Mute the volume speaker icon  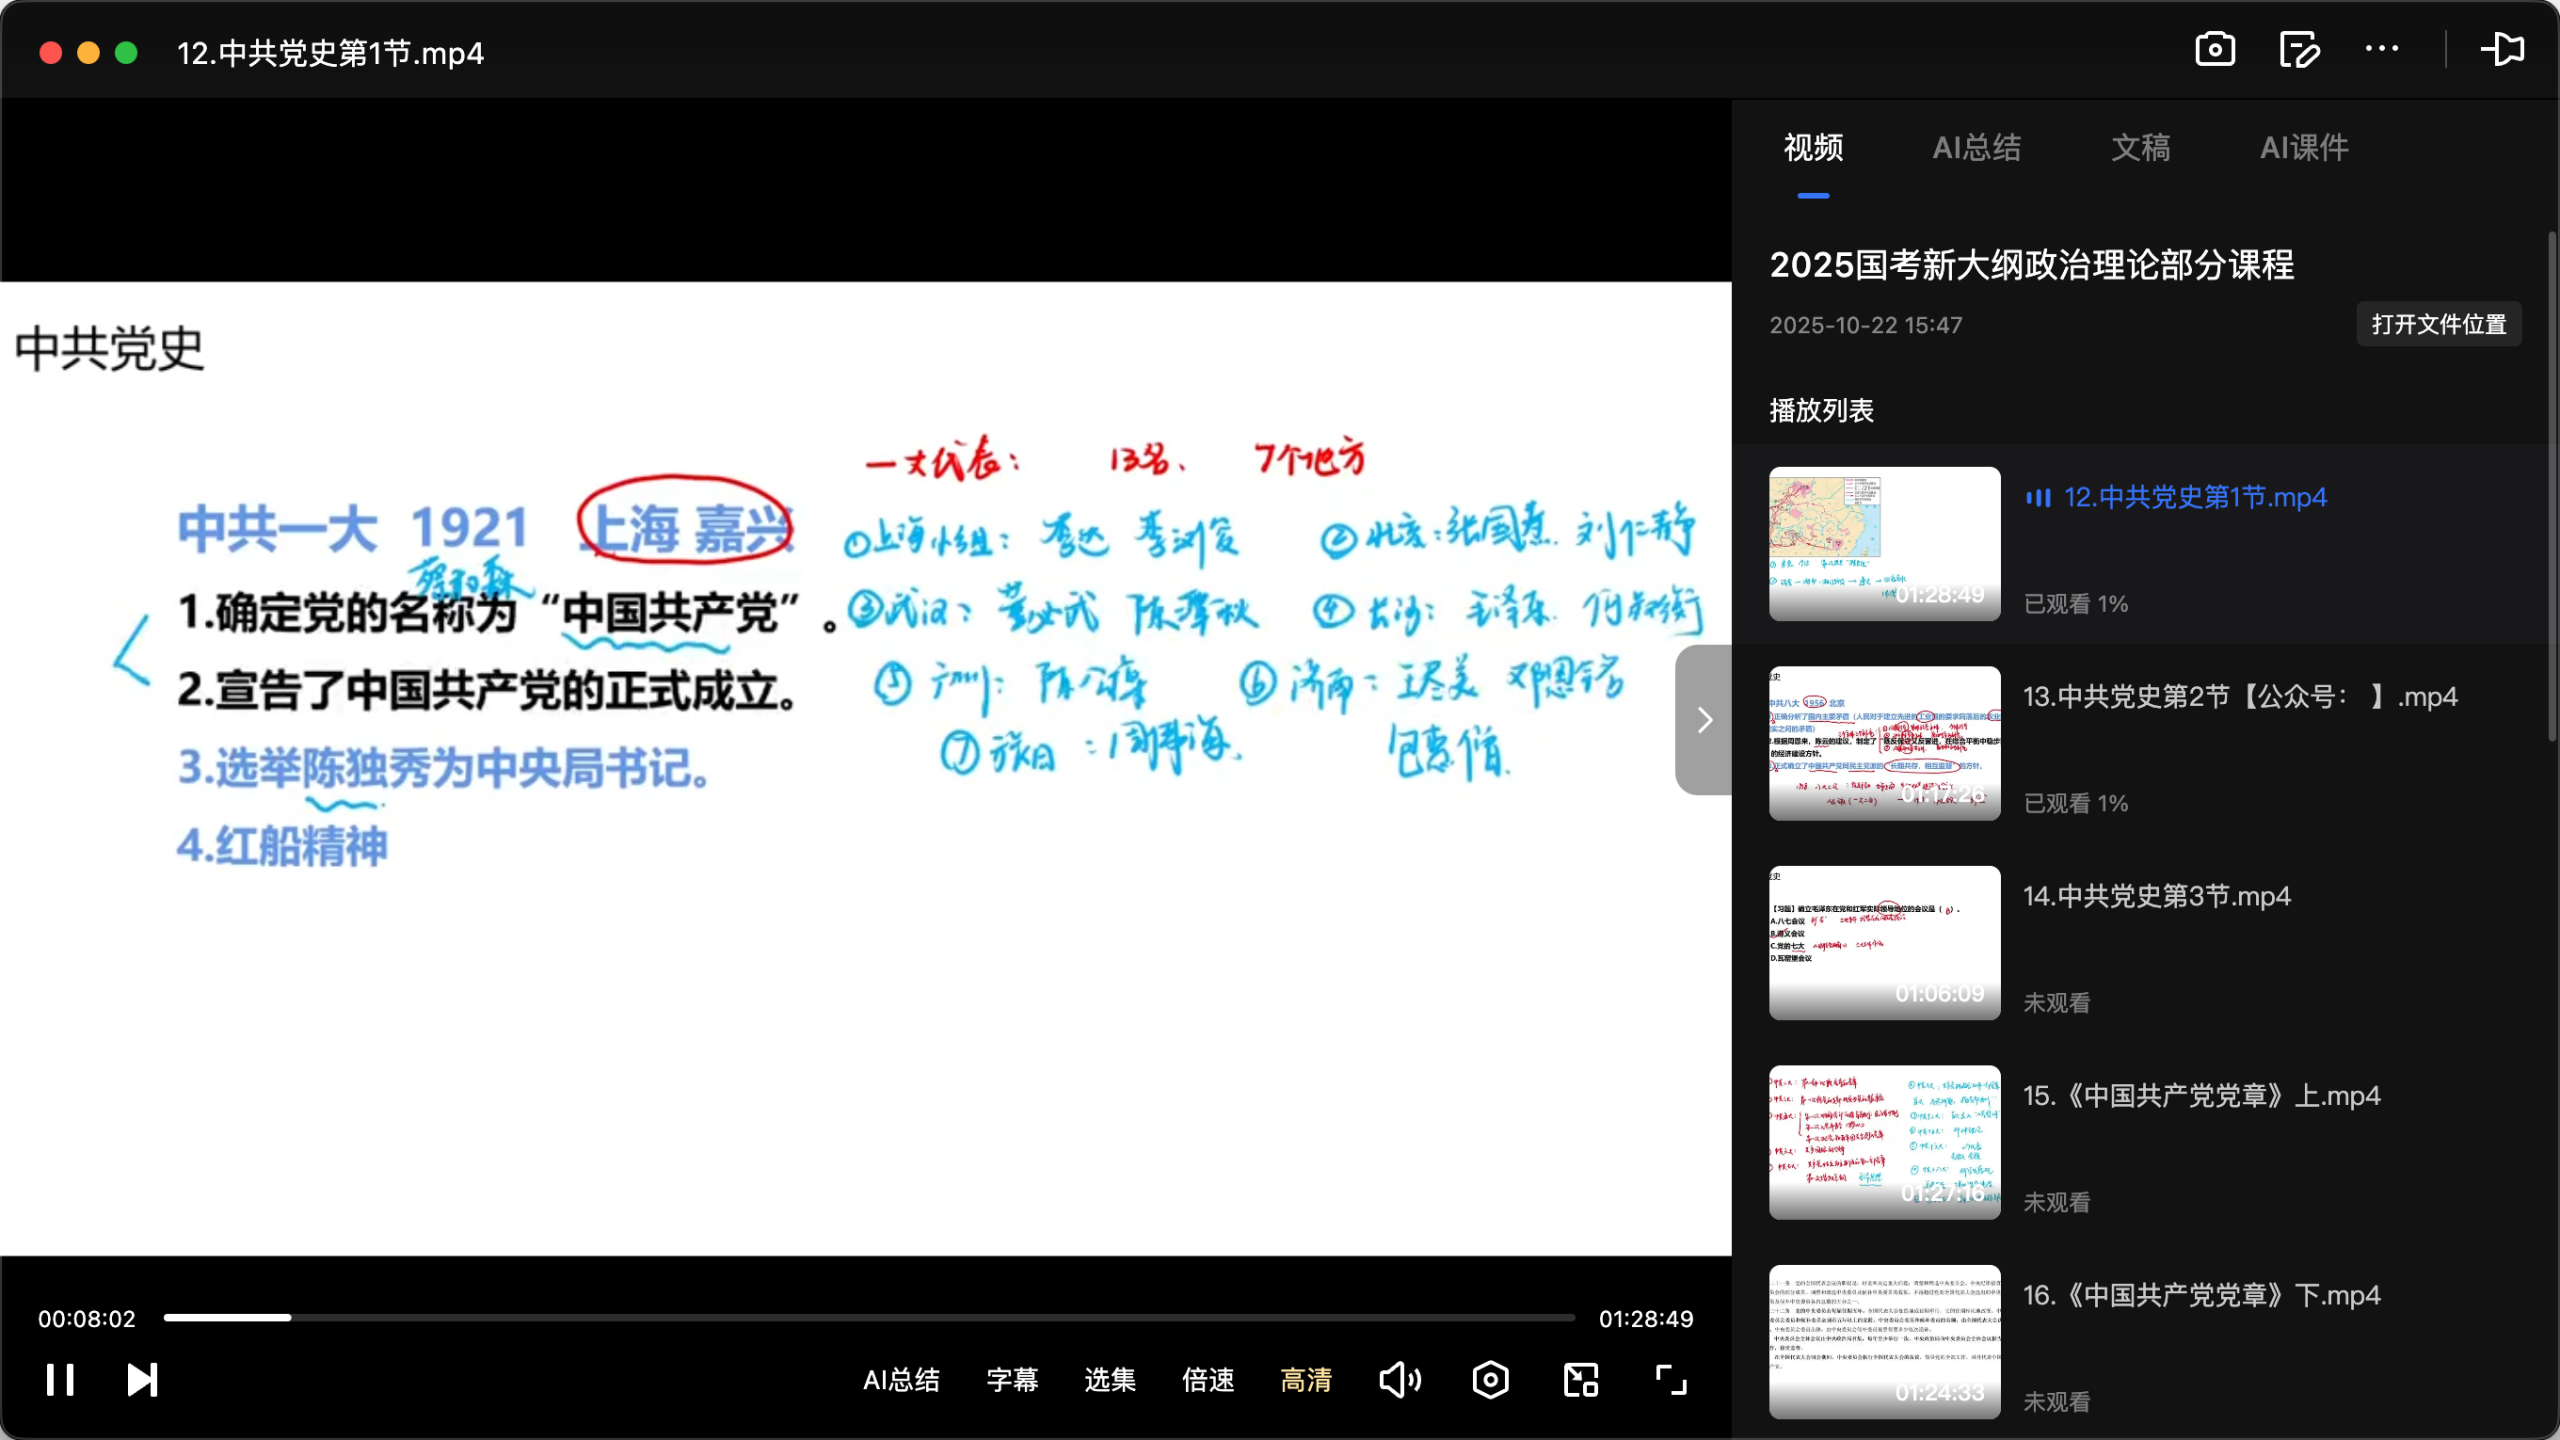click(x=1400, y=1380)
